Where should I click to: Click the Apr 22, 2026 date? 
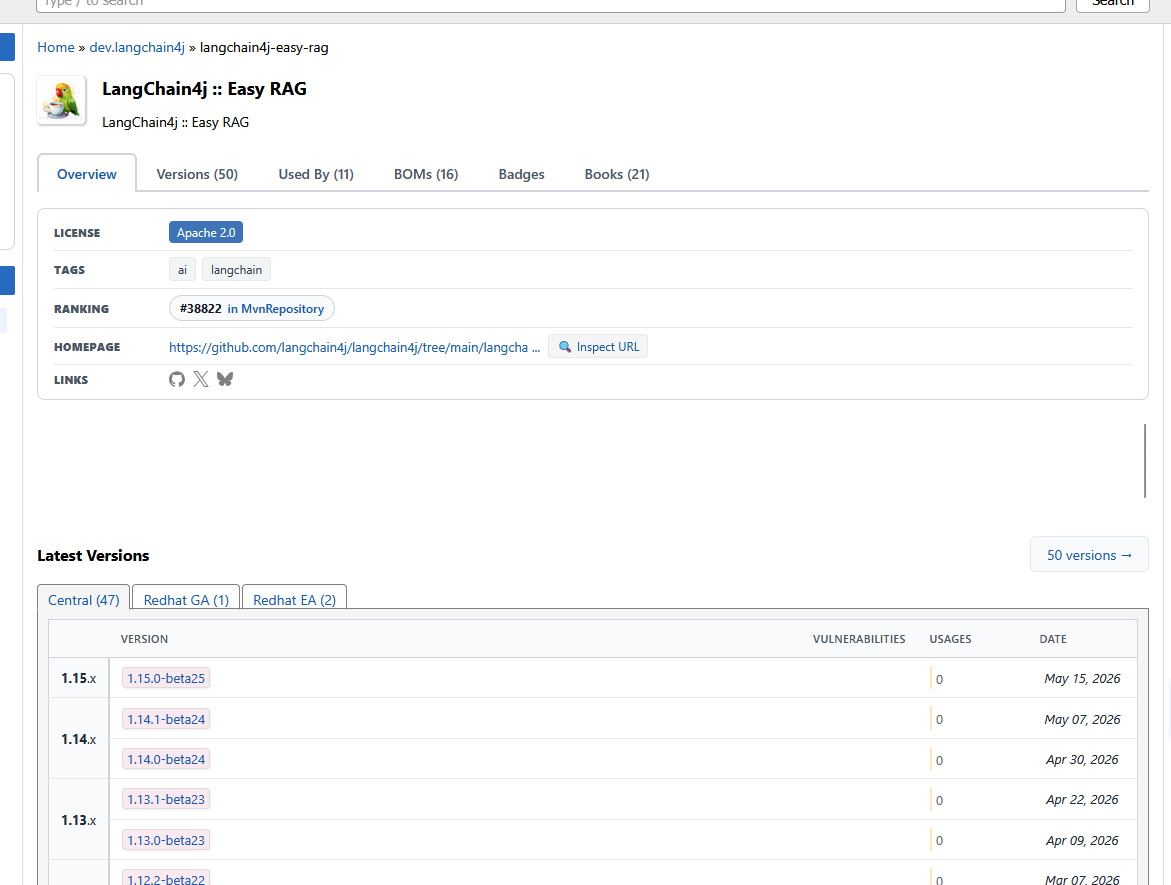1082,800
